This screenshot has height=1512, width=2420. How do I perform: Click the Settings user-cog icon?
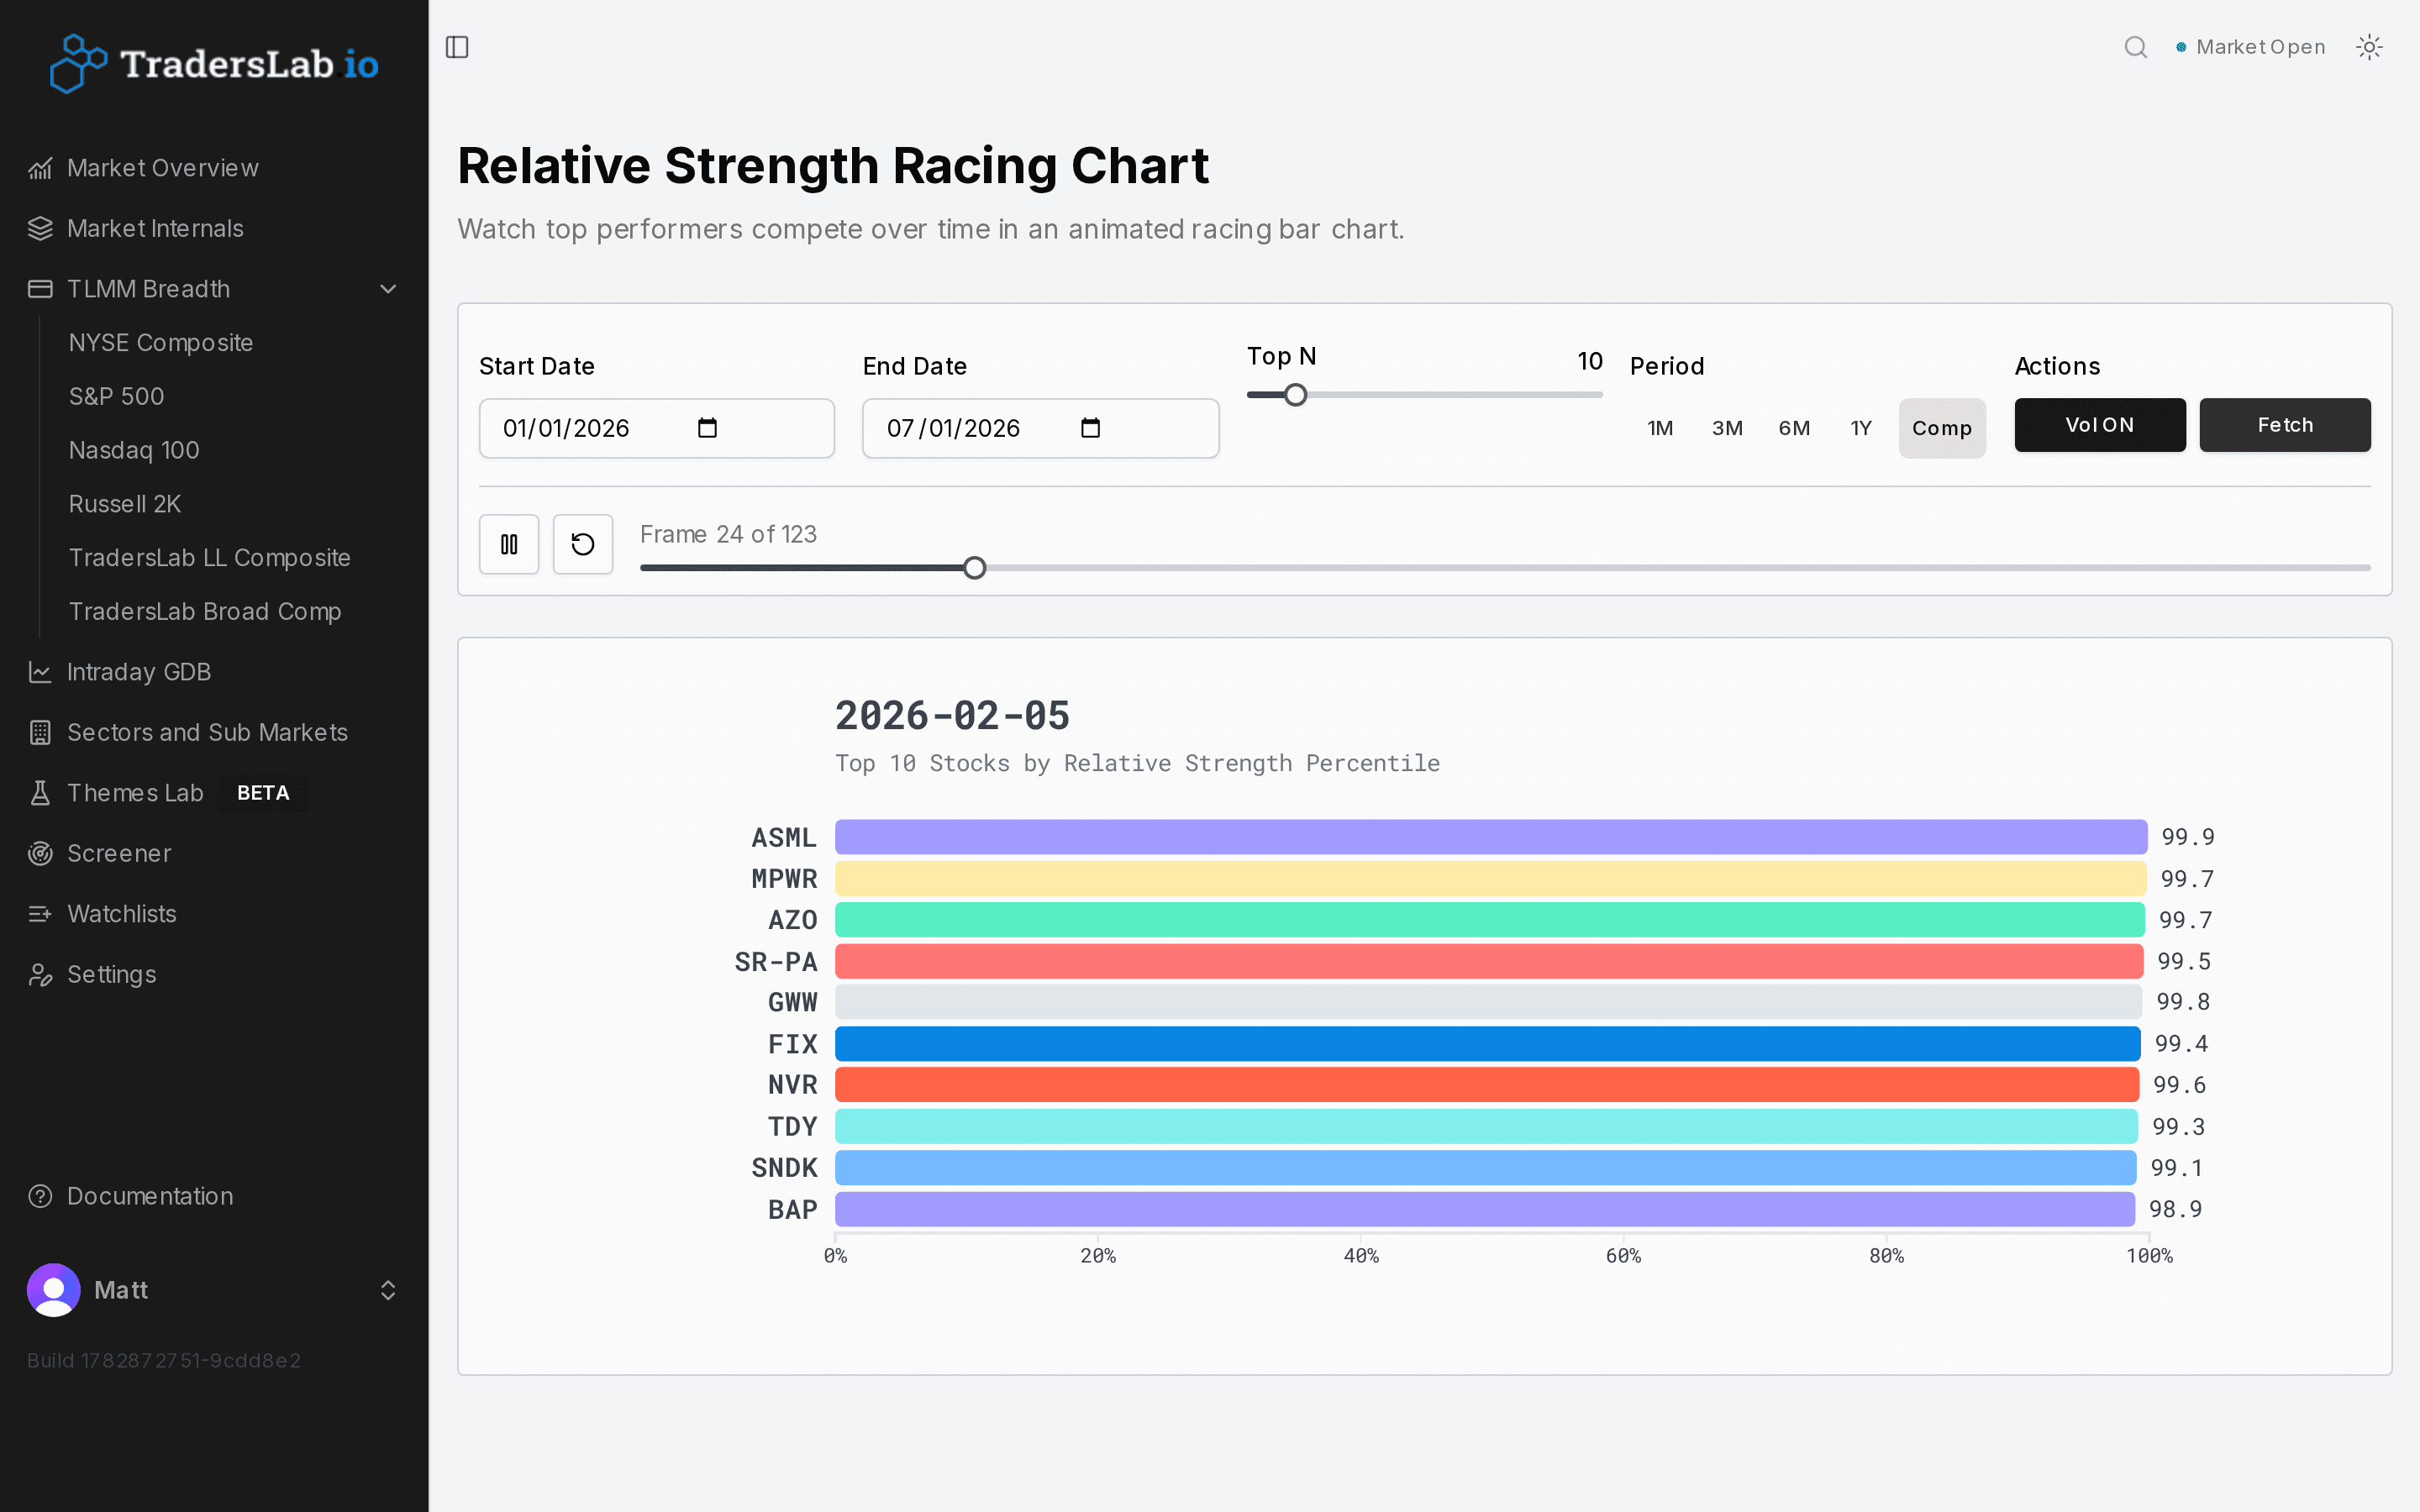tap(40, 974)
